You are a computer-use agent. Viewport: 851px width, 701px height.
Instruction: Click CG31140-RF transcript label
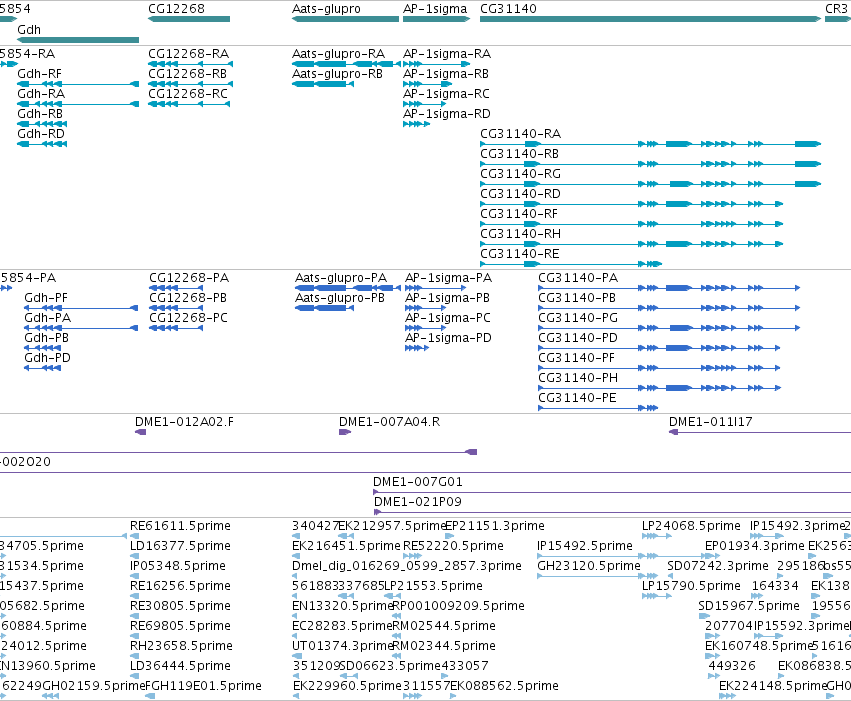coord(519,214)
